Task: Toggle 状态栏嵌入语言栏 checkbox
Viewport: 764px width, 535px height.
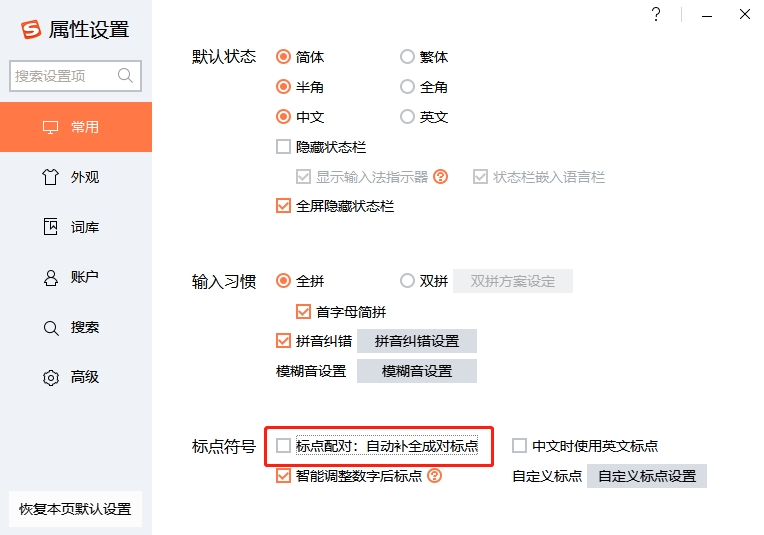Action: [480, 176]
